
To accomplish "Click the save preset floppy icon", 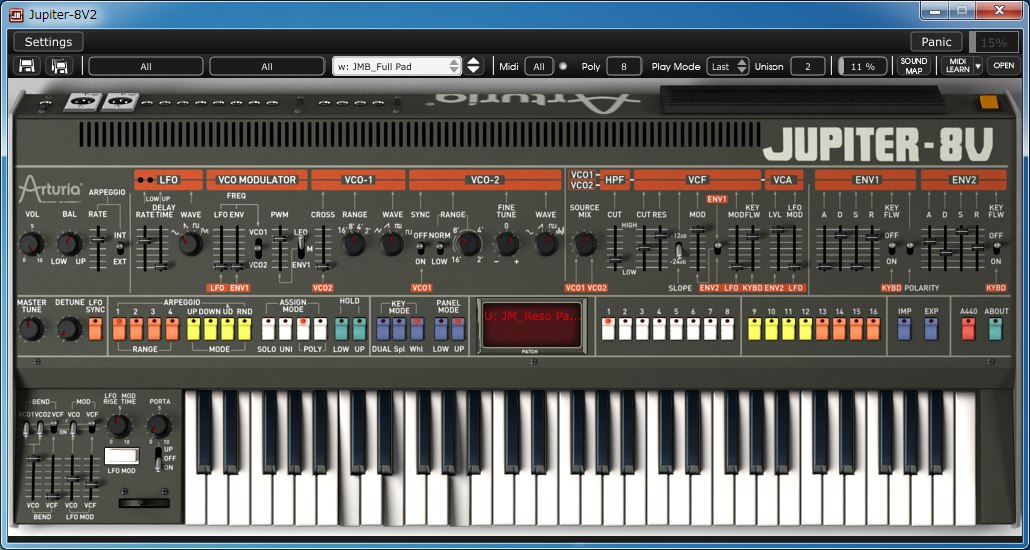I will 27,66.
